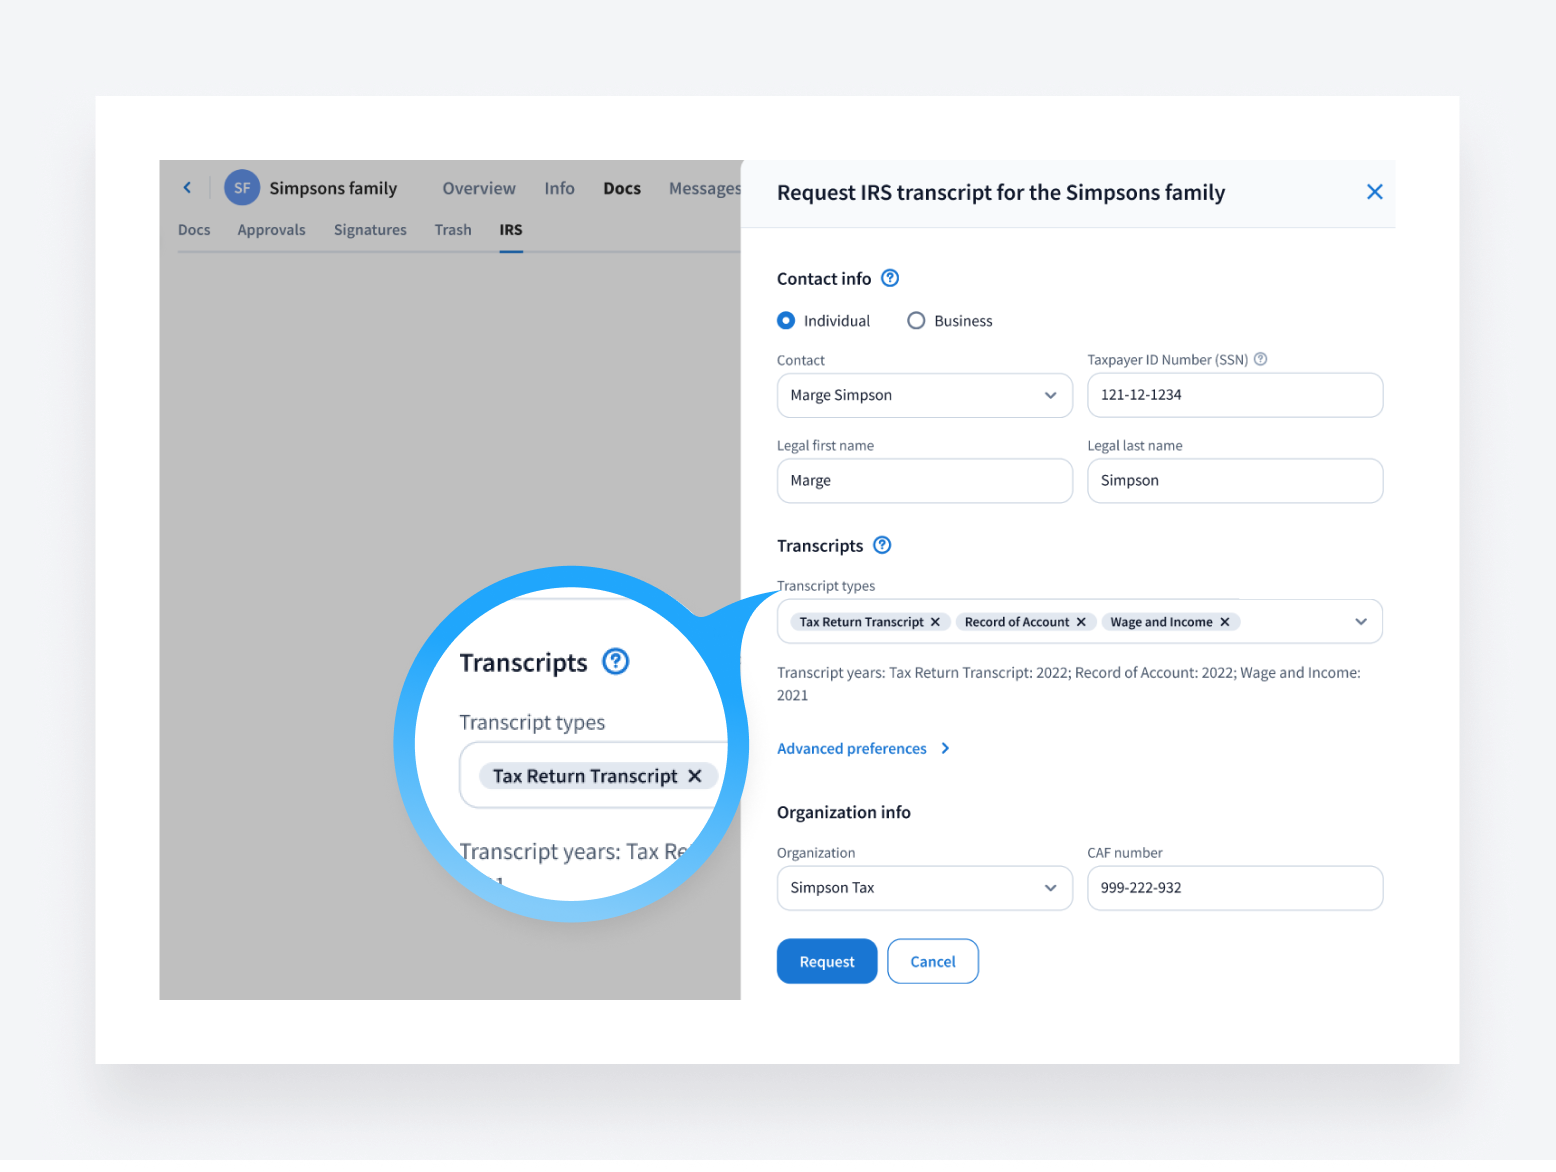Click the SF Simpsons family avatar
Viewport: 1556px width, 1172px height.
tap(241, 187)
